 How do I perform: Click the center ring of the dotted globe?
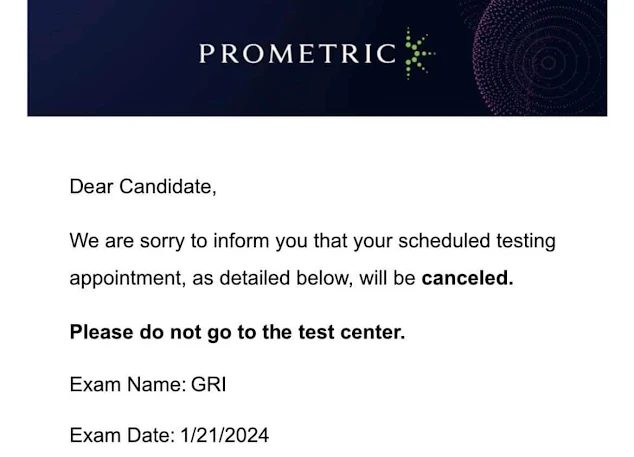(548, 63)
